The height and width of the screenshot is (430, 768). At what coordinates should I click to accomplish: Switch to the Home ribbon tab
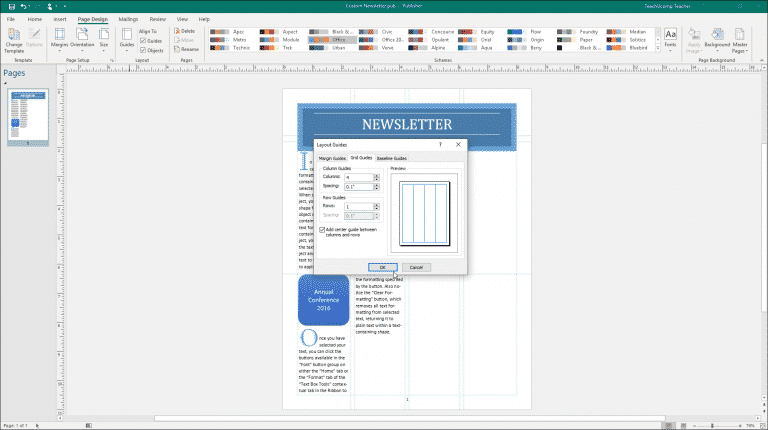34,19
